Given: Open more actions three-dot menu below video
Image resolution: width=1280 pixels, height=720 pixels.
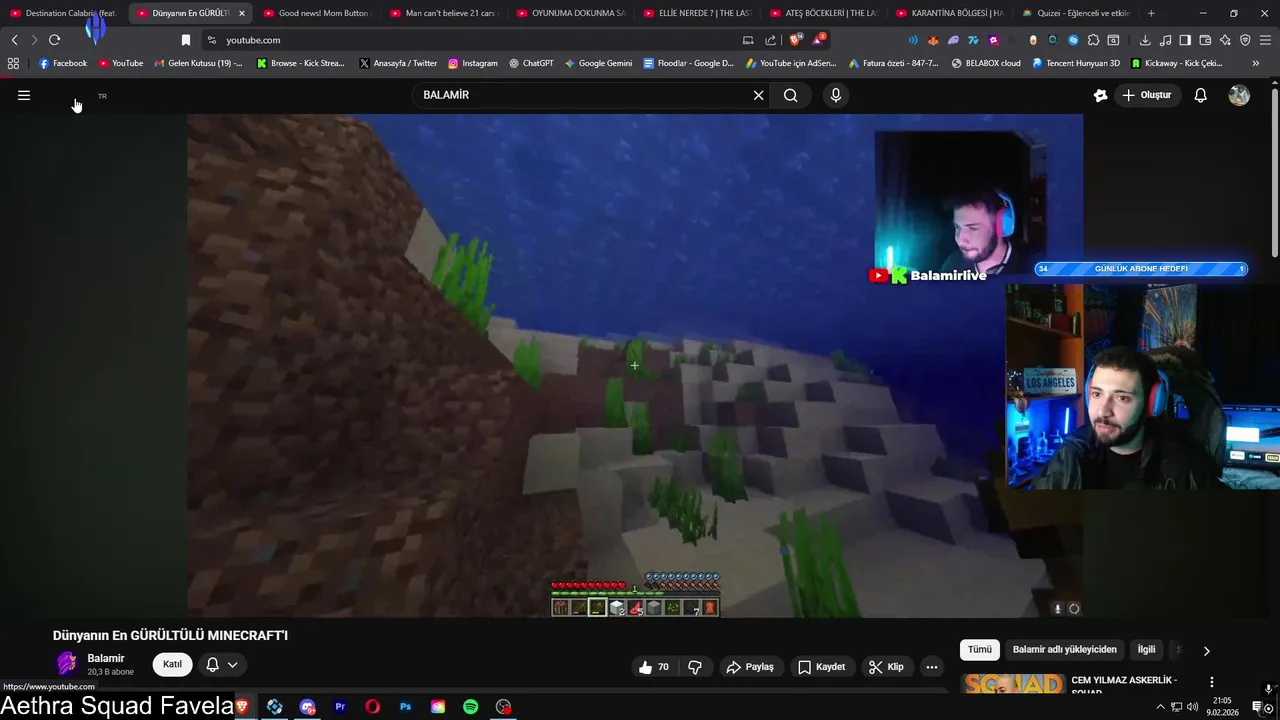Looking at the screenshot, I should pos(932,667).
